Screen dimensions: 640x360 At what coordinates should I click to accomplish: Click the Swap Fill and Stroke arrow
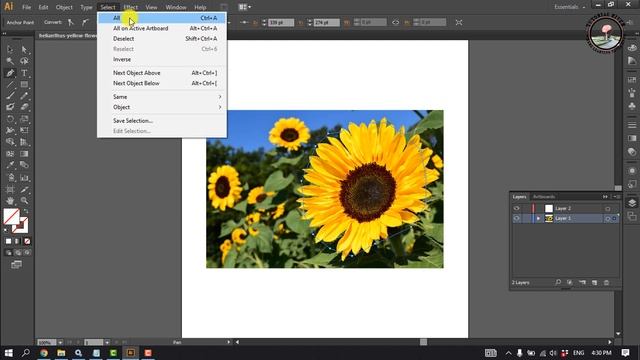[x=25, y=211]
